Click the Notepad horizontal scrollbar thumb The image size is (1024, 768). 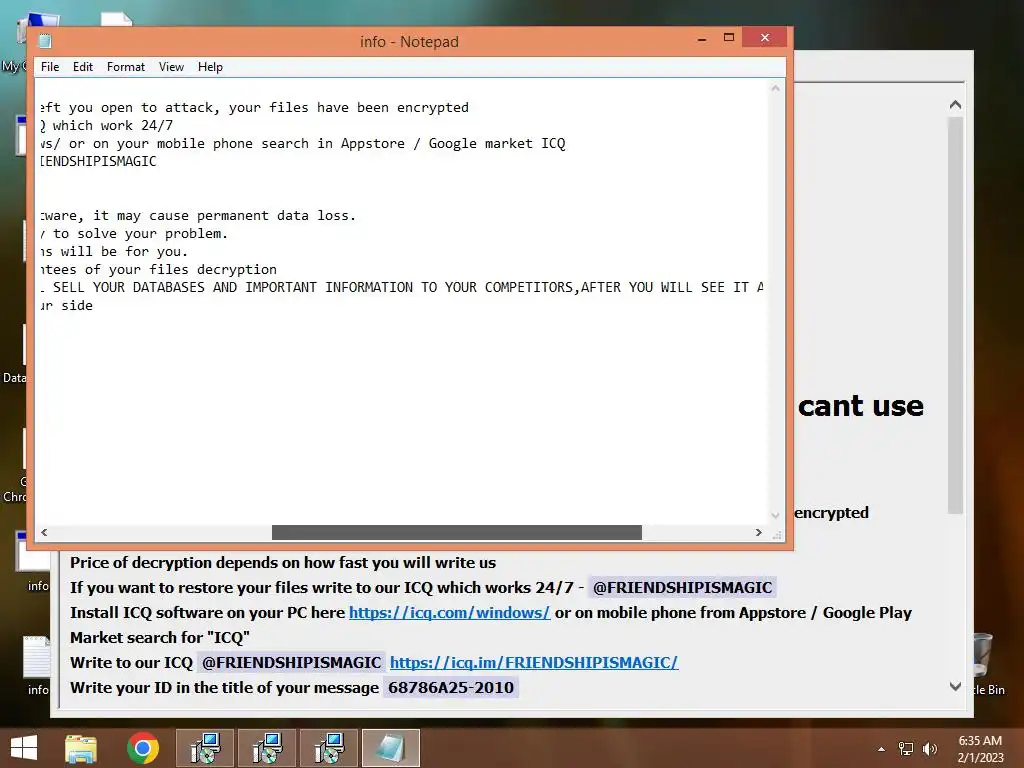456,532
